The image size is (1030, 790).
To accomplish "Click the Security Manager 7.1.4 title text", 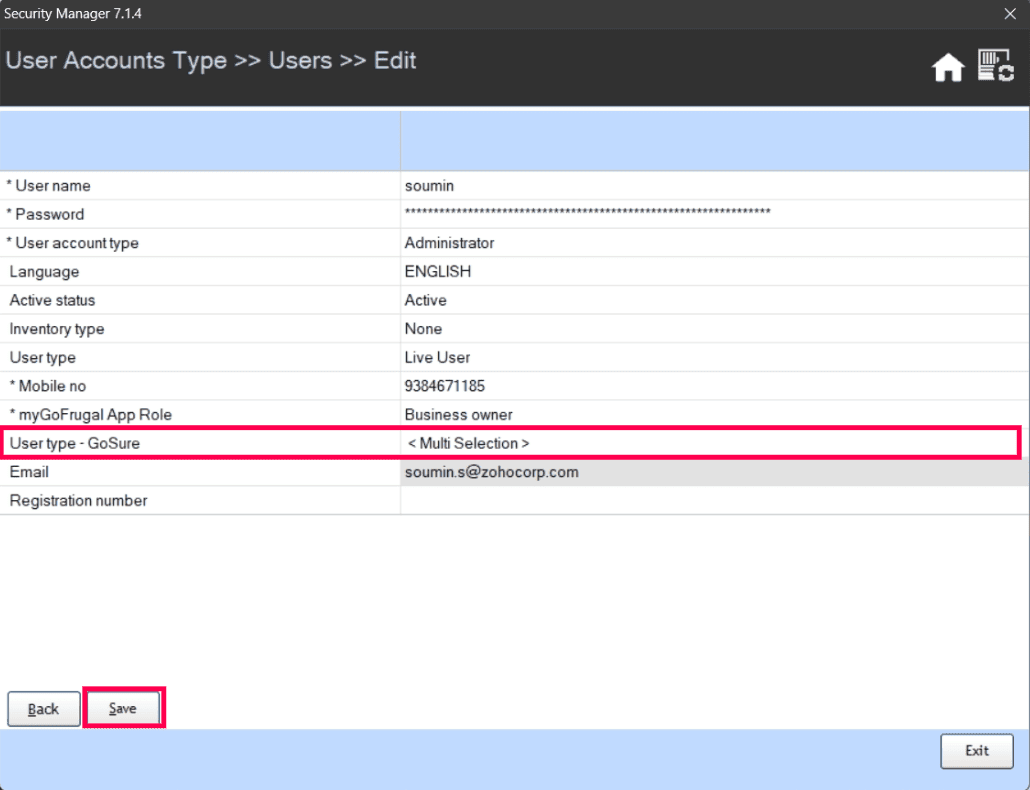I will (72, 14).
